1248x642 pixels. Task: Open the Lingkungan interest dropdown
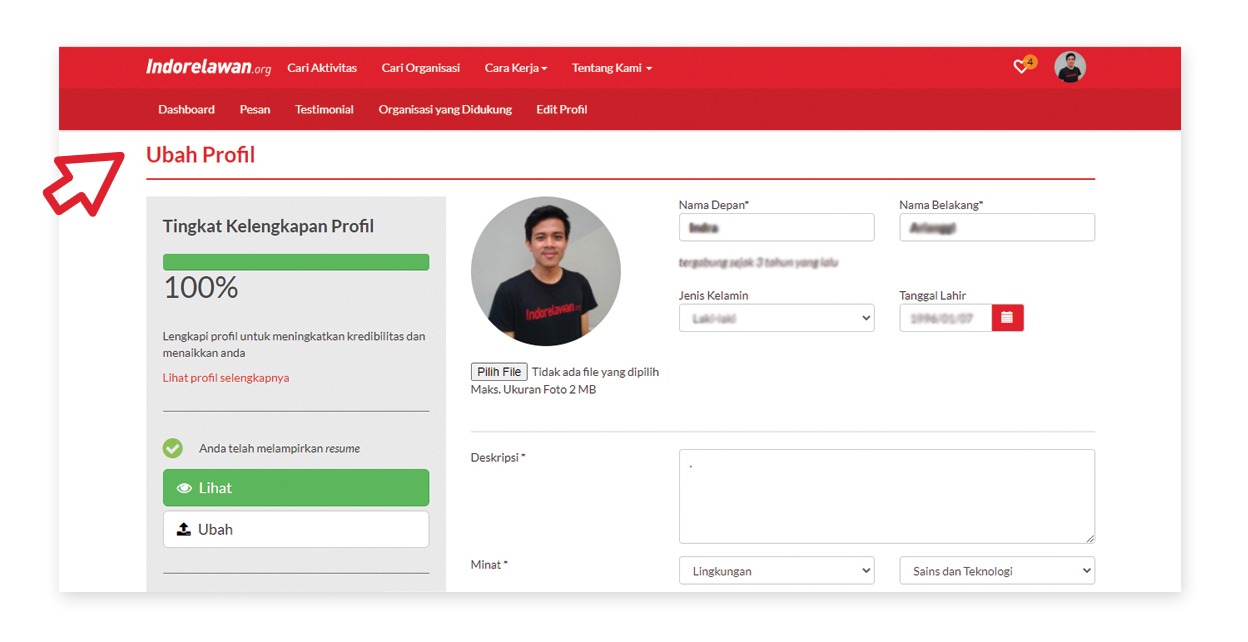776,571
